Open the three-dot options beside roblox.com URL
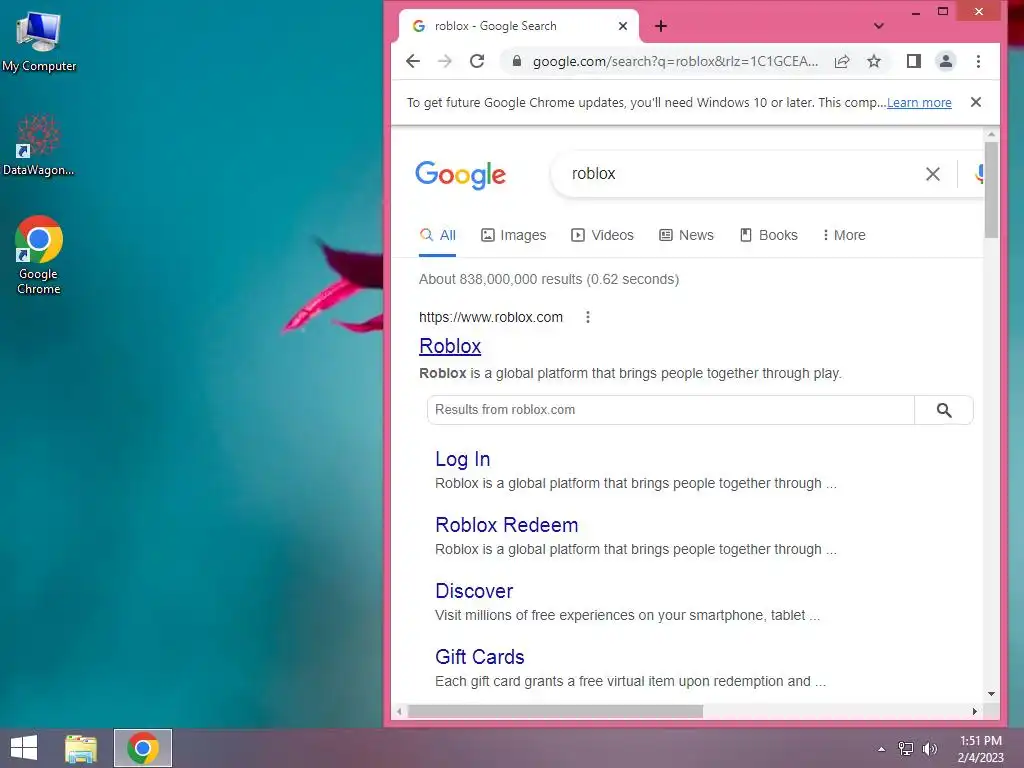 click(588, 317)
